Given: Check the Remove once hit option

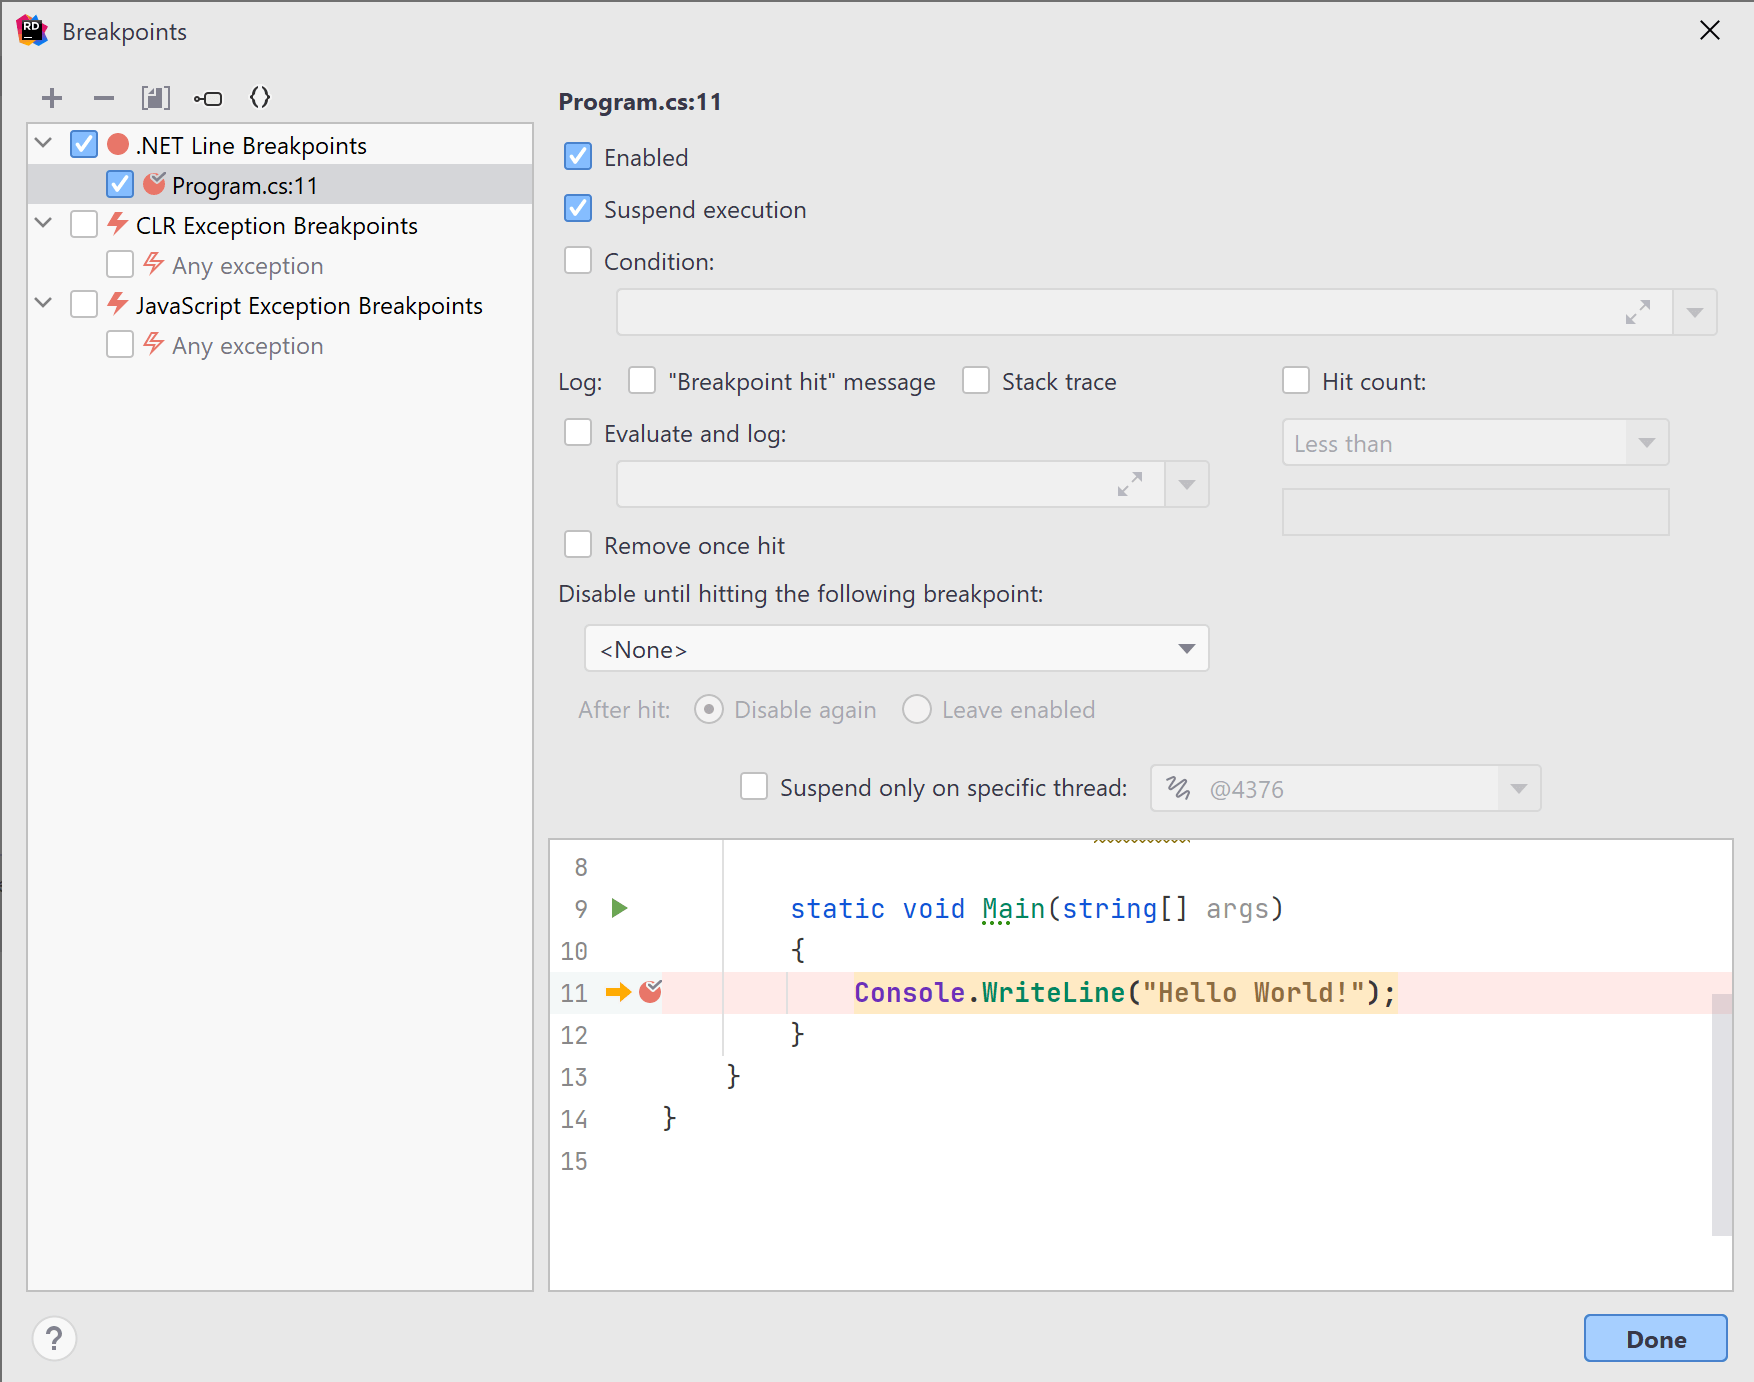Looking at the screenshot, I should pos(578,544).
